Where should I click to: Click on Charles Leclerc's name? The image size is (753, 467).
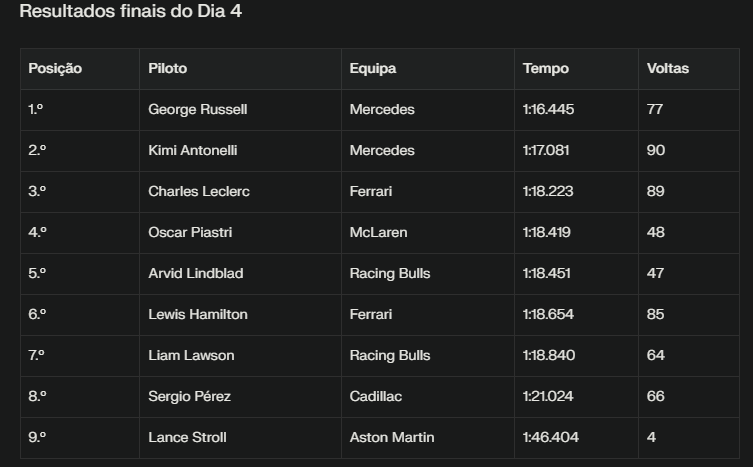(x=198, y=191)
